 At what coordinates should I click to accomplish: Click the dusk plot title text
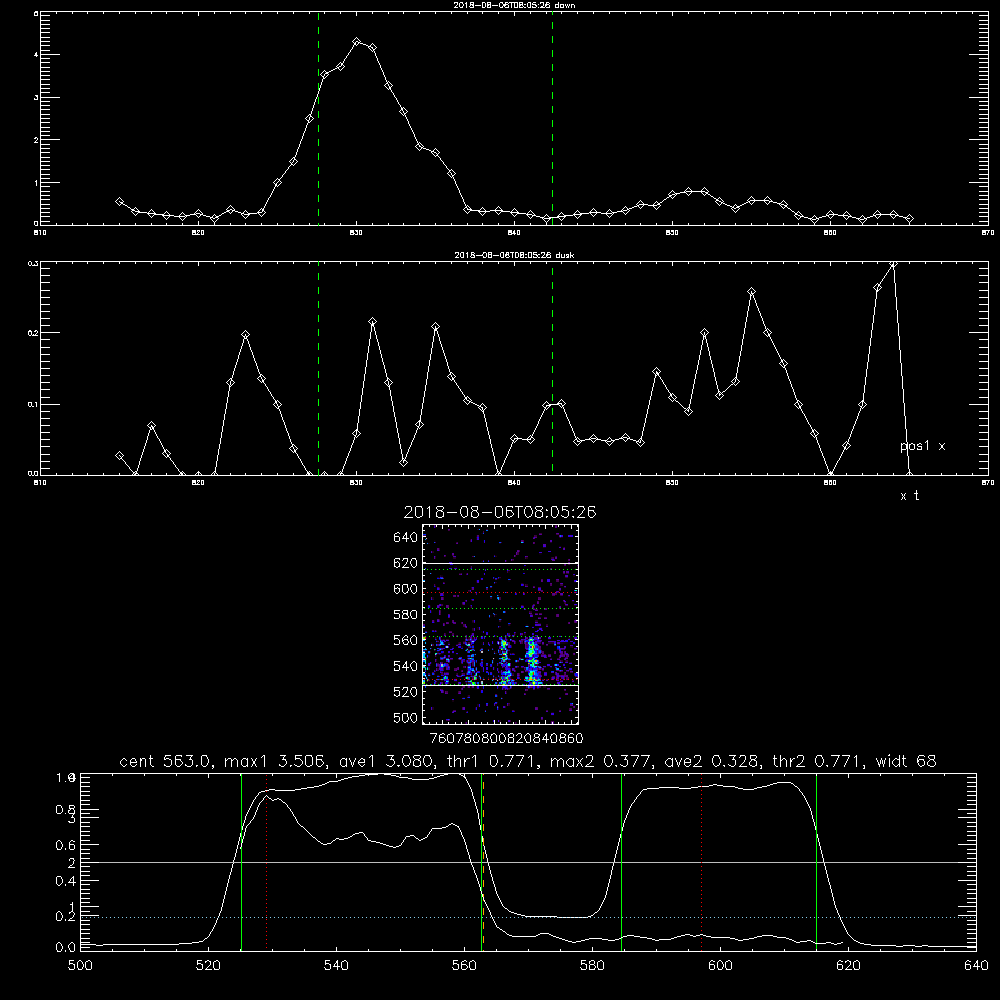pos(514,255)
